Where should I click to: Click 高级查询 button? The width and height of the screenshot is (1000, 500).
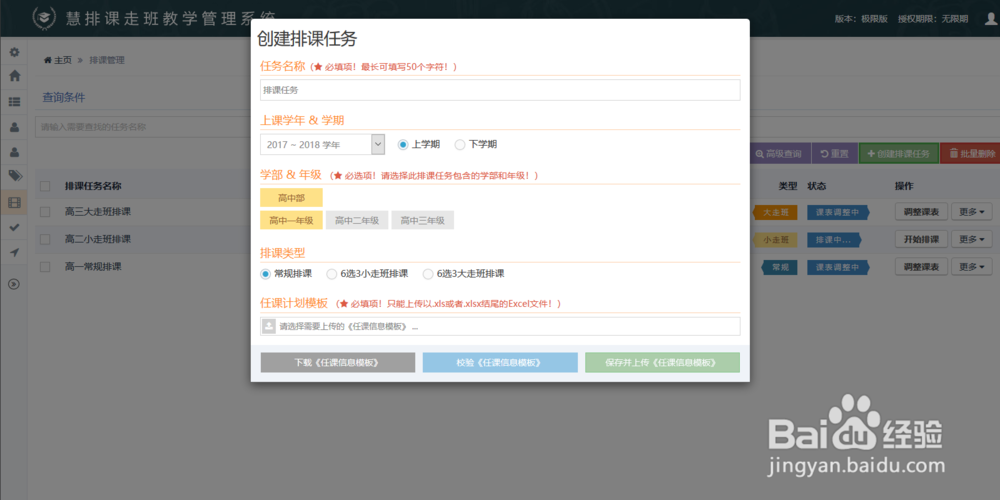tap(779, 154)
